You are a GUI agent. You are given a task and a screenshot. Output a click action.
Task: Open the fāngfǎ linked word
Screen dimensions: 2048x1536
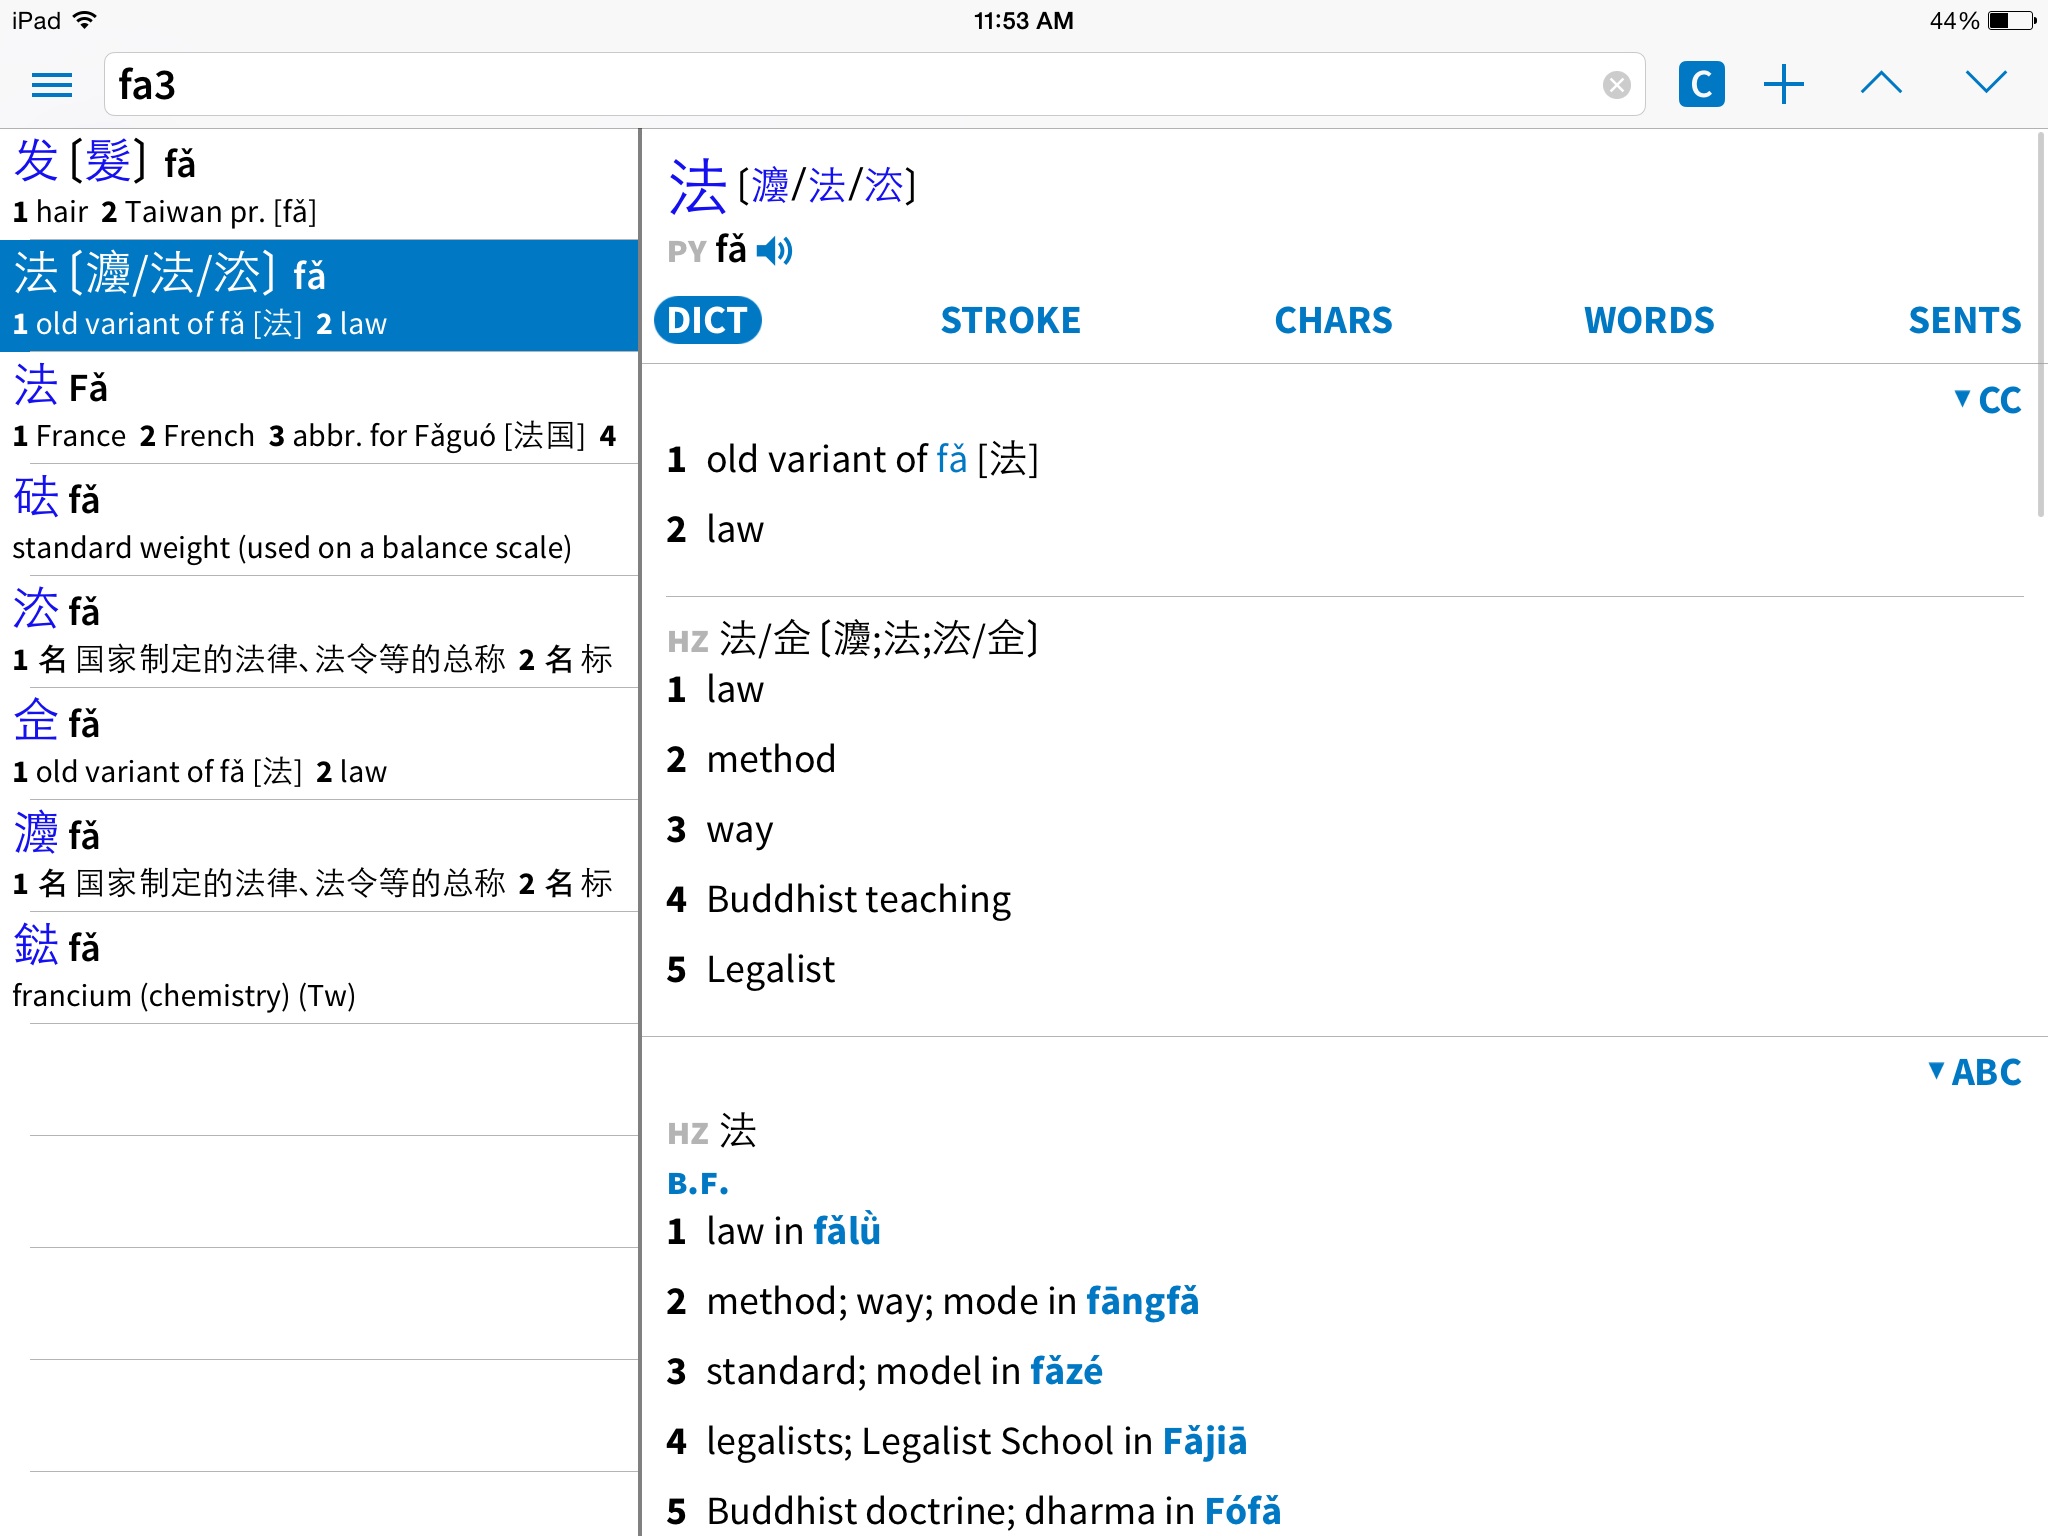point(1141,1301)
